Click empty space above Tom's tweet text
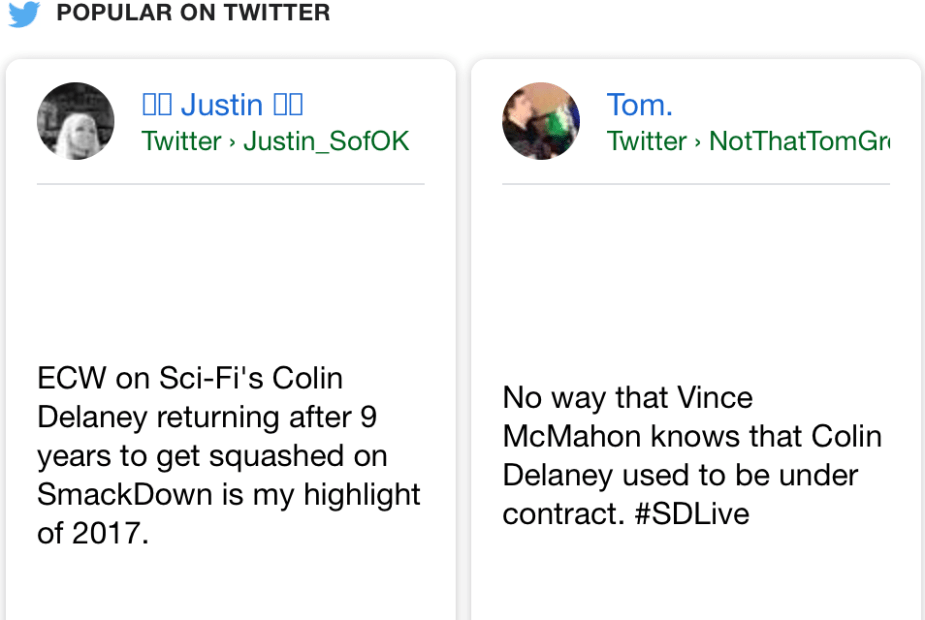Image resolution: width=925 pixels, height=620 pixels. pos(695,280)
